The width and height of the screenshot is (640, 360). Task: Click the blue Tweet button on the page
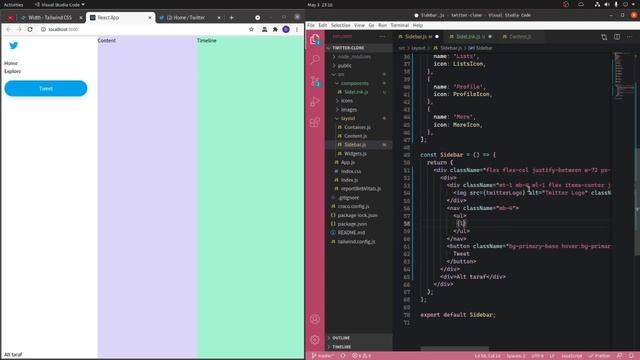click(x=46, y=89)
